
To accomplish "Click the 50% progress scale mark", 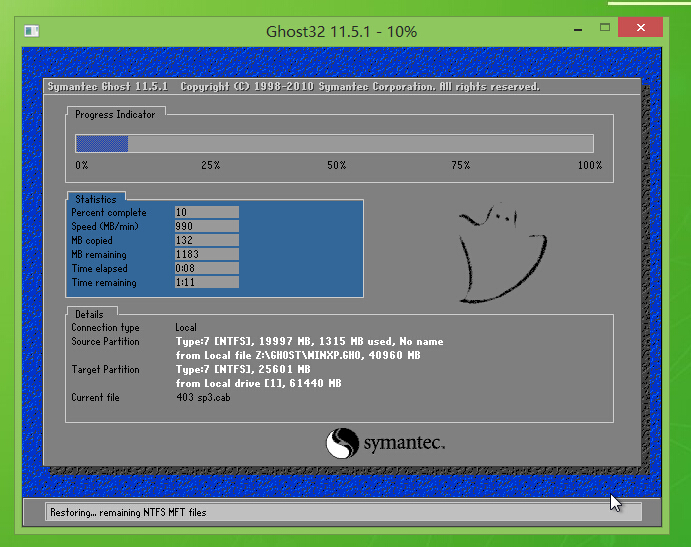I will [337, 165].
